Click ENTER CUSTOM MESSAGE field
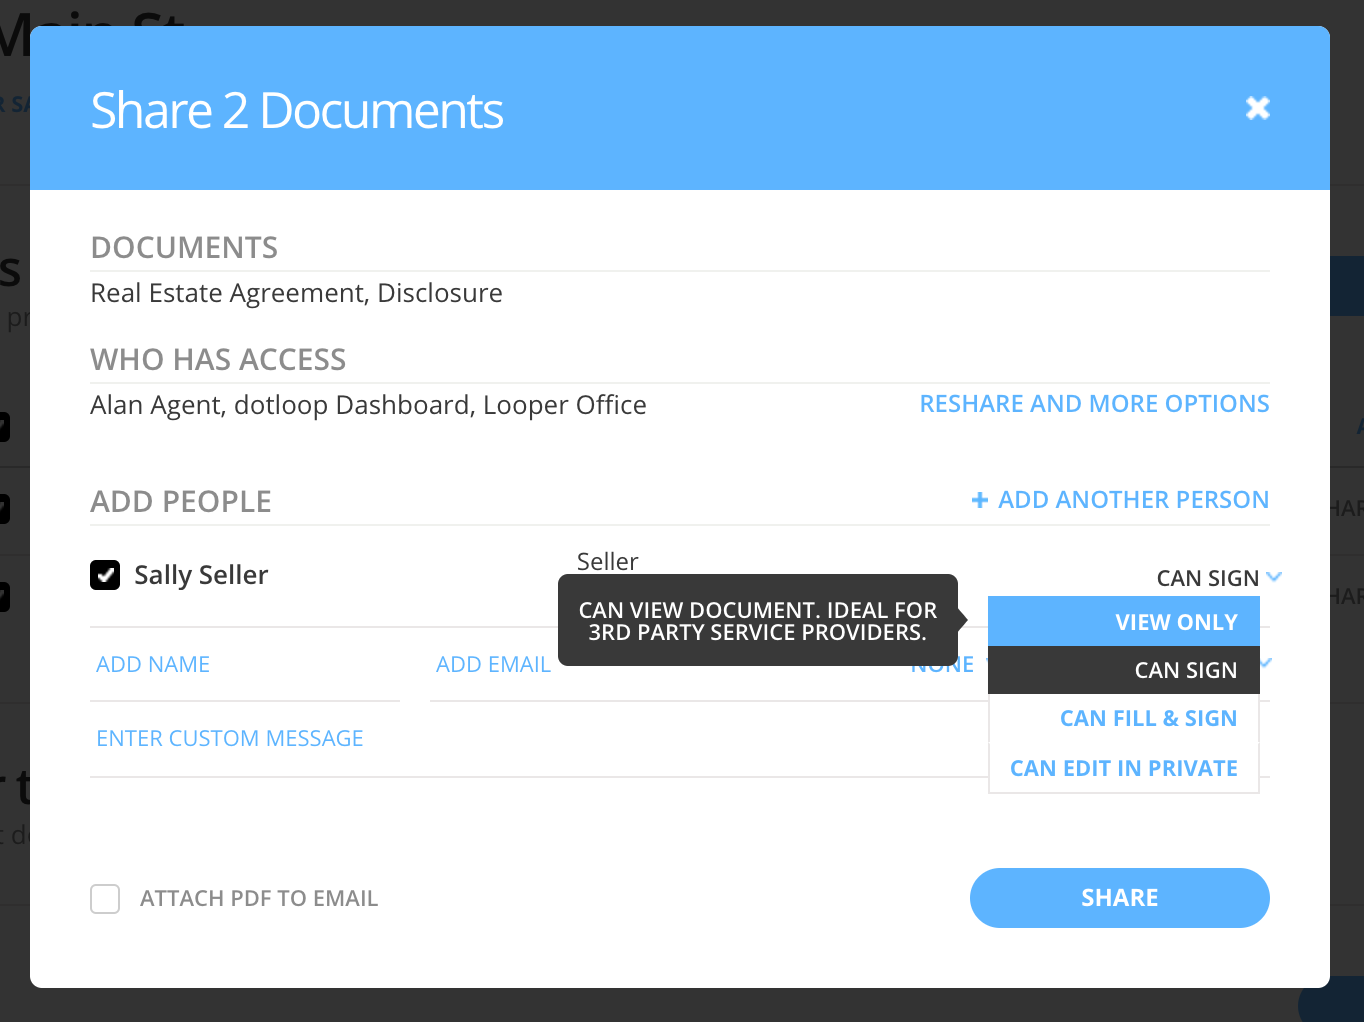The image size is (1364, 1022). pyautogui.click(x=229, y=738)
